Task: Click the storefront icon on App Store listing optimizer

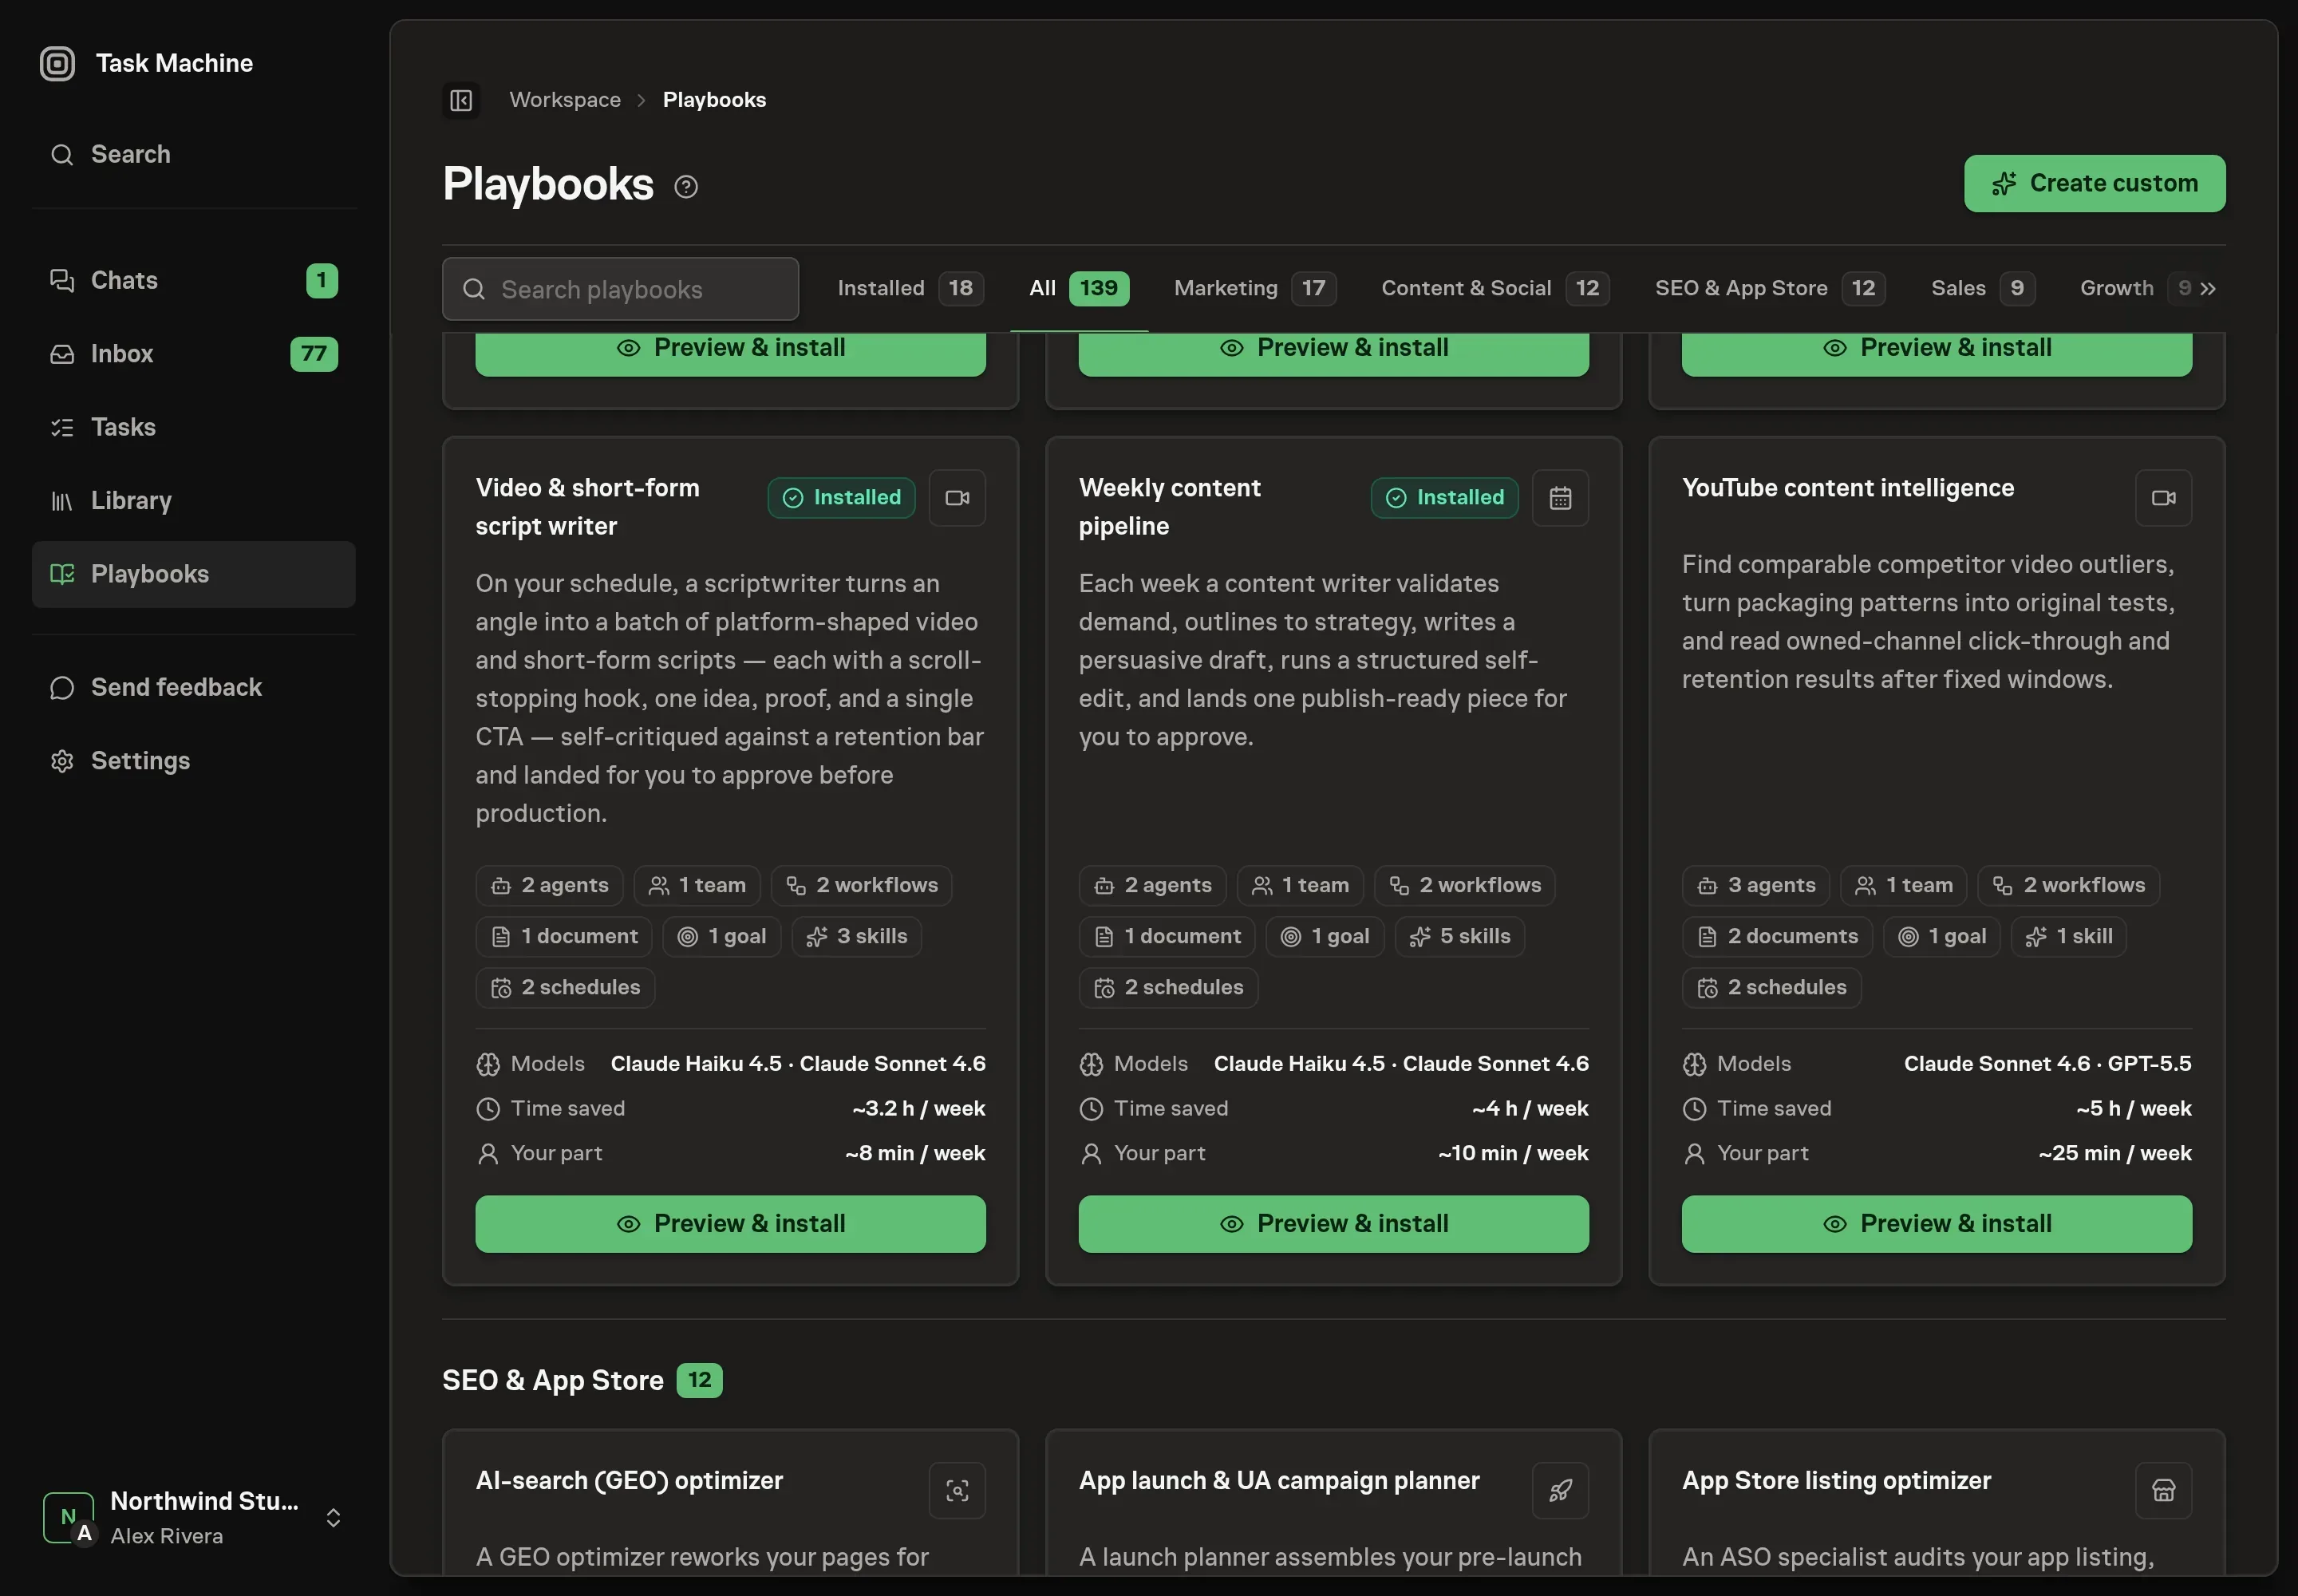Action: (2163, 1491)
